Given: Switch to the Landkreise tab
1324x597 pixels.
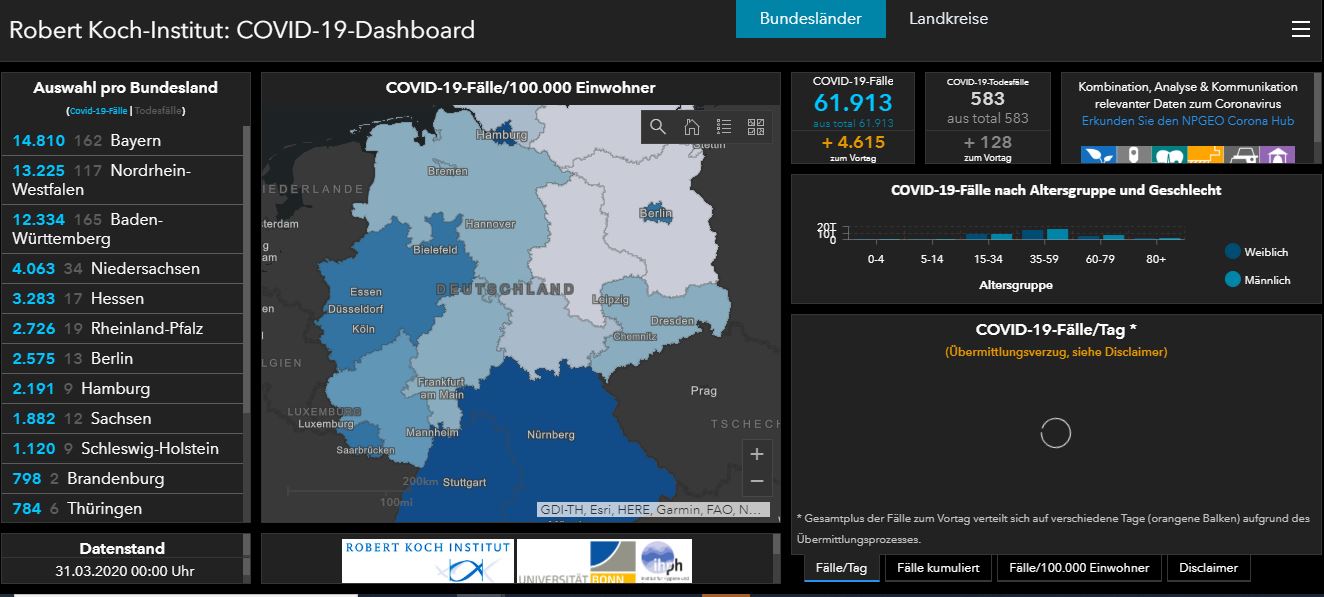Looking at the screenshot, I should coord(946,19).
